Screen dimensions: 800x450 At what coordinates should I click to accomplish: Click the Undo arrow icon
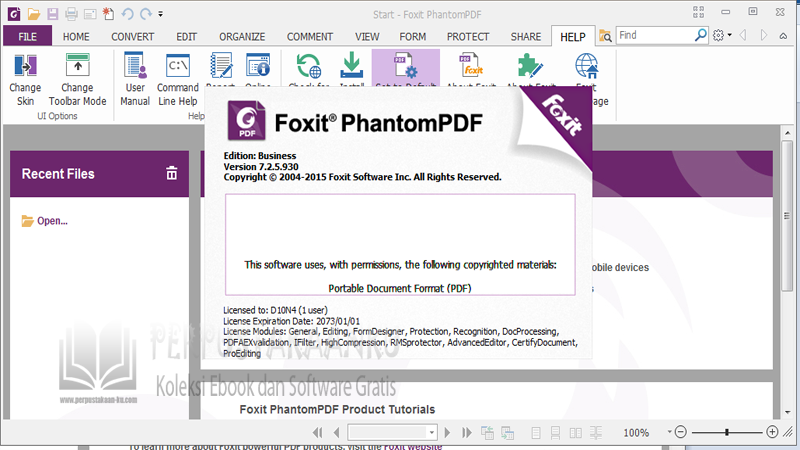(128, 14)
